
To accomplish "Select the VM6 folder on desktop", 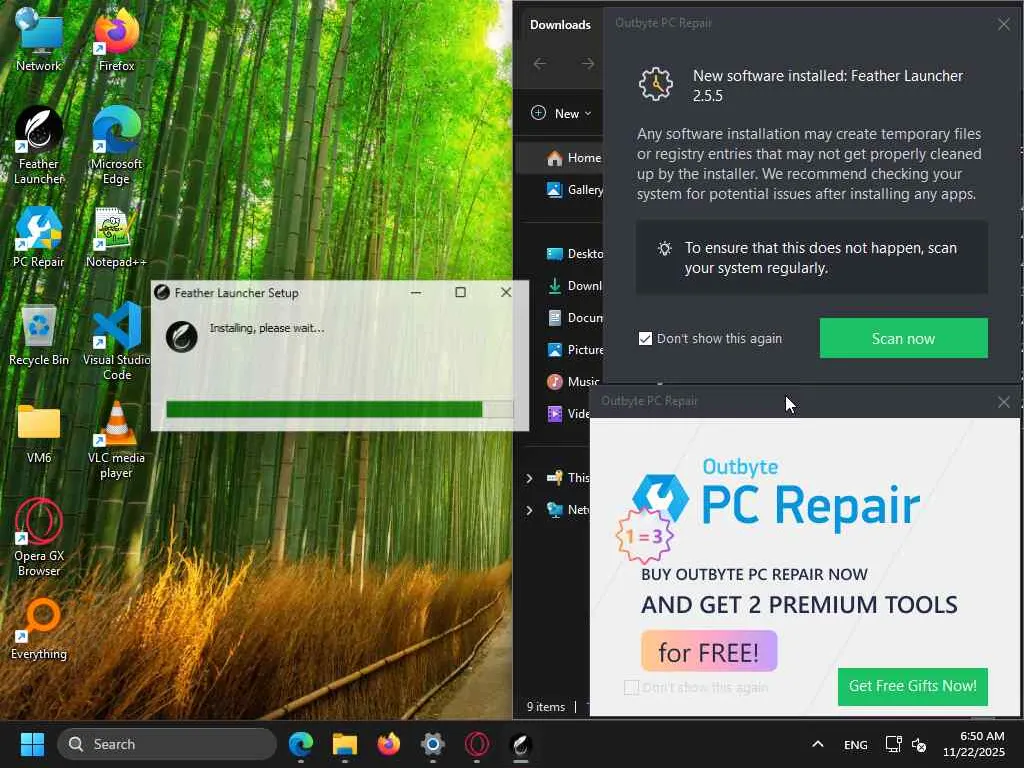I will (39, 432).
